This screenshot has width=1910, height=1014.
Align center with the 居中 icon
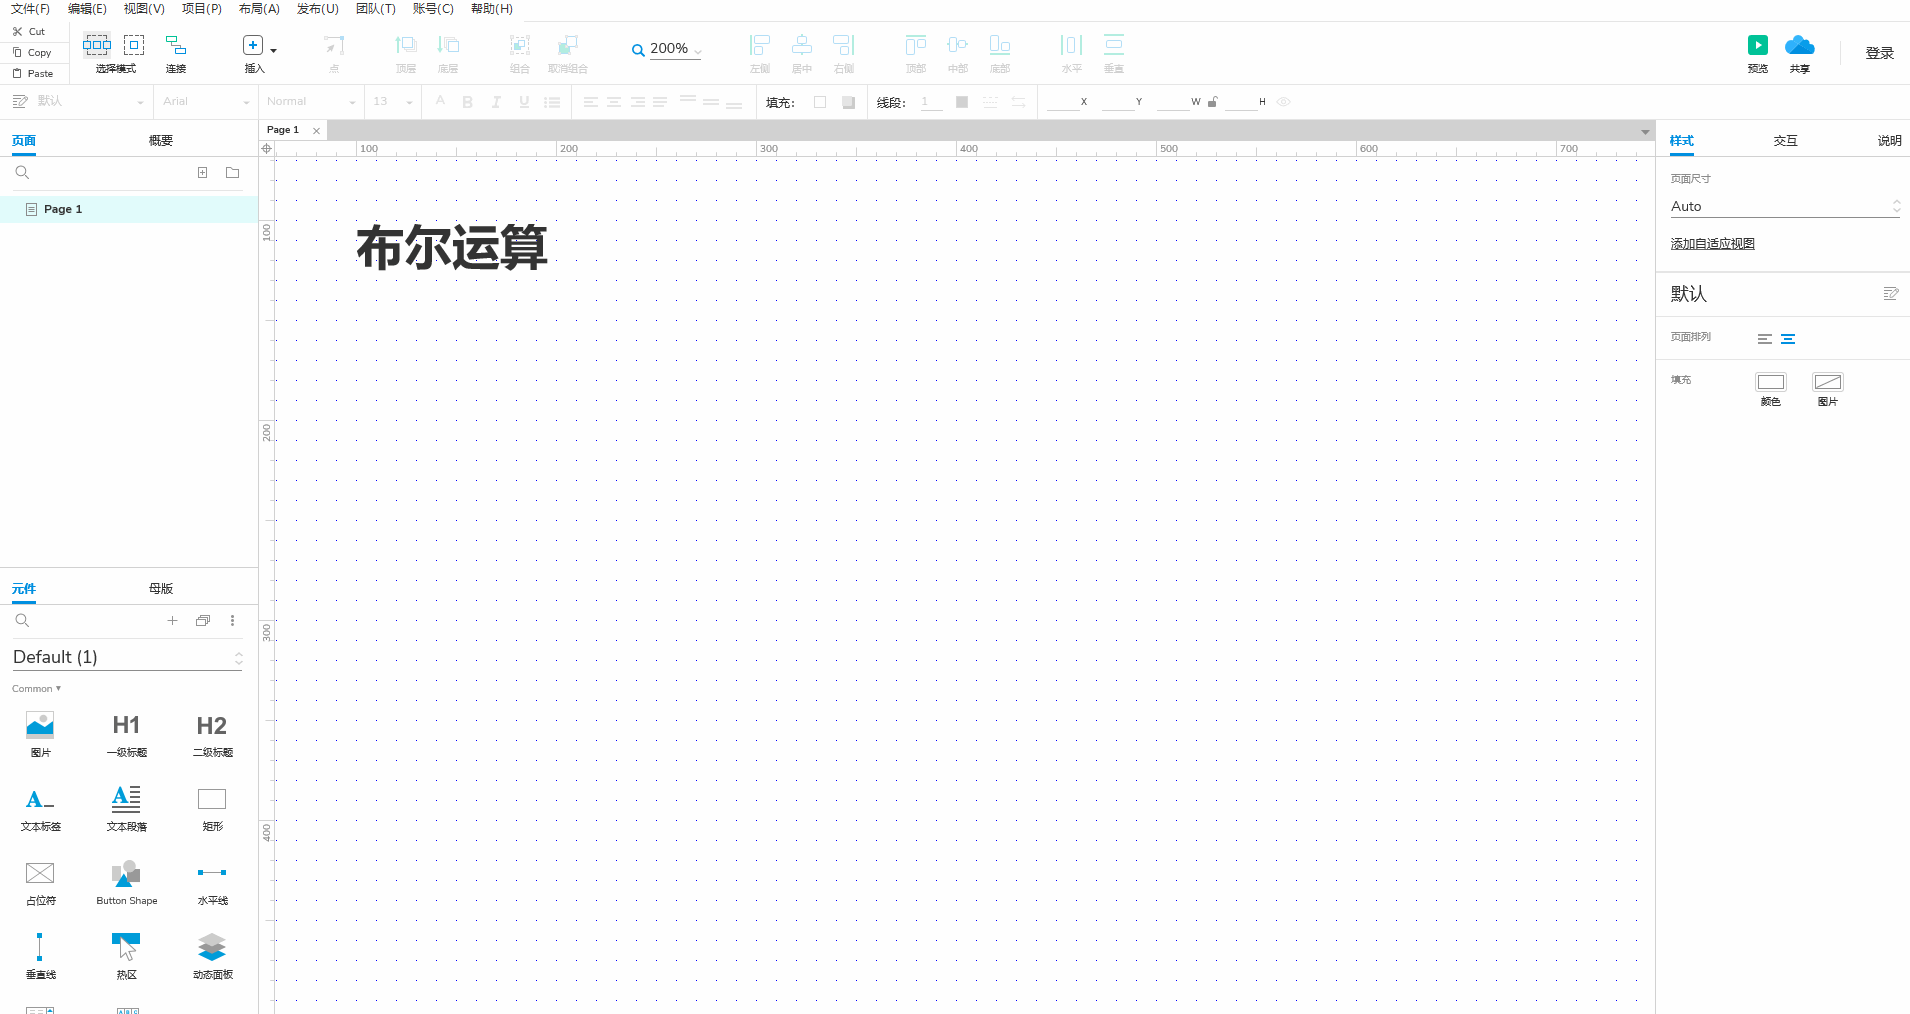pos(802,45)
